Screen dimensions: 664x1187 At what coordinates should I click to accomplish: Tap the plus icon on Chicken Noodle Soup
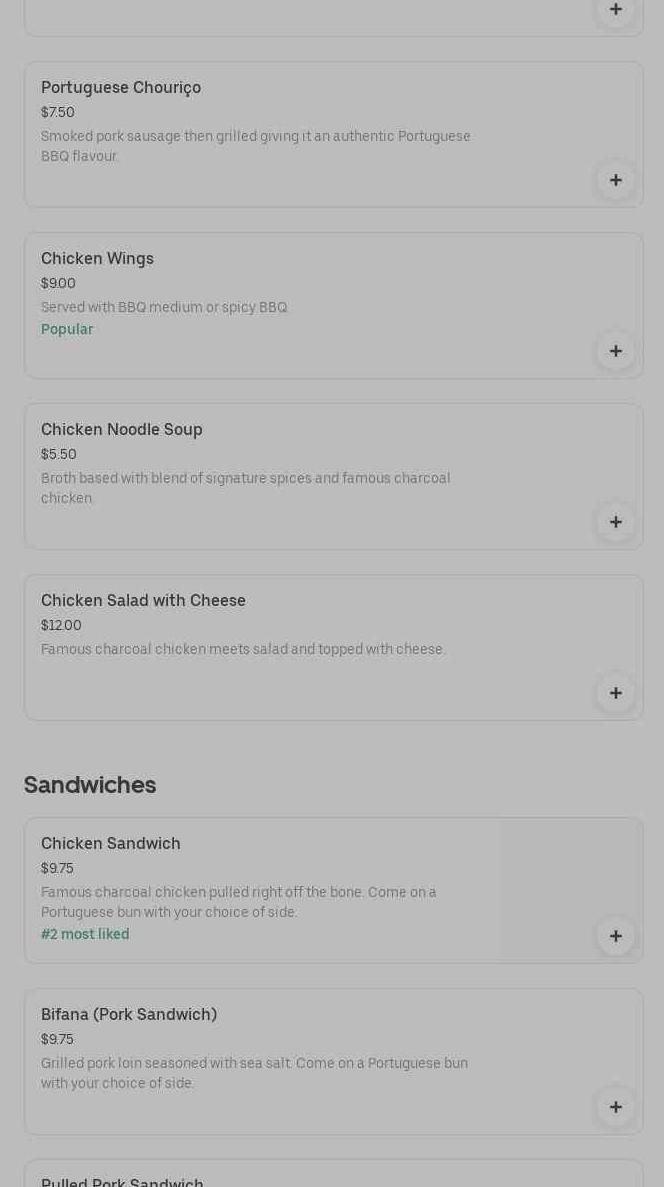[615, 522]
